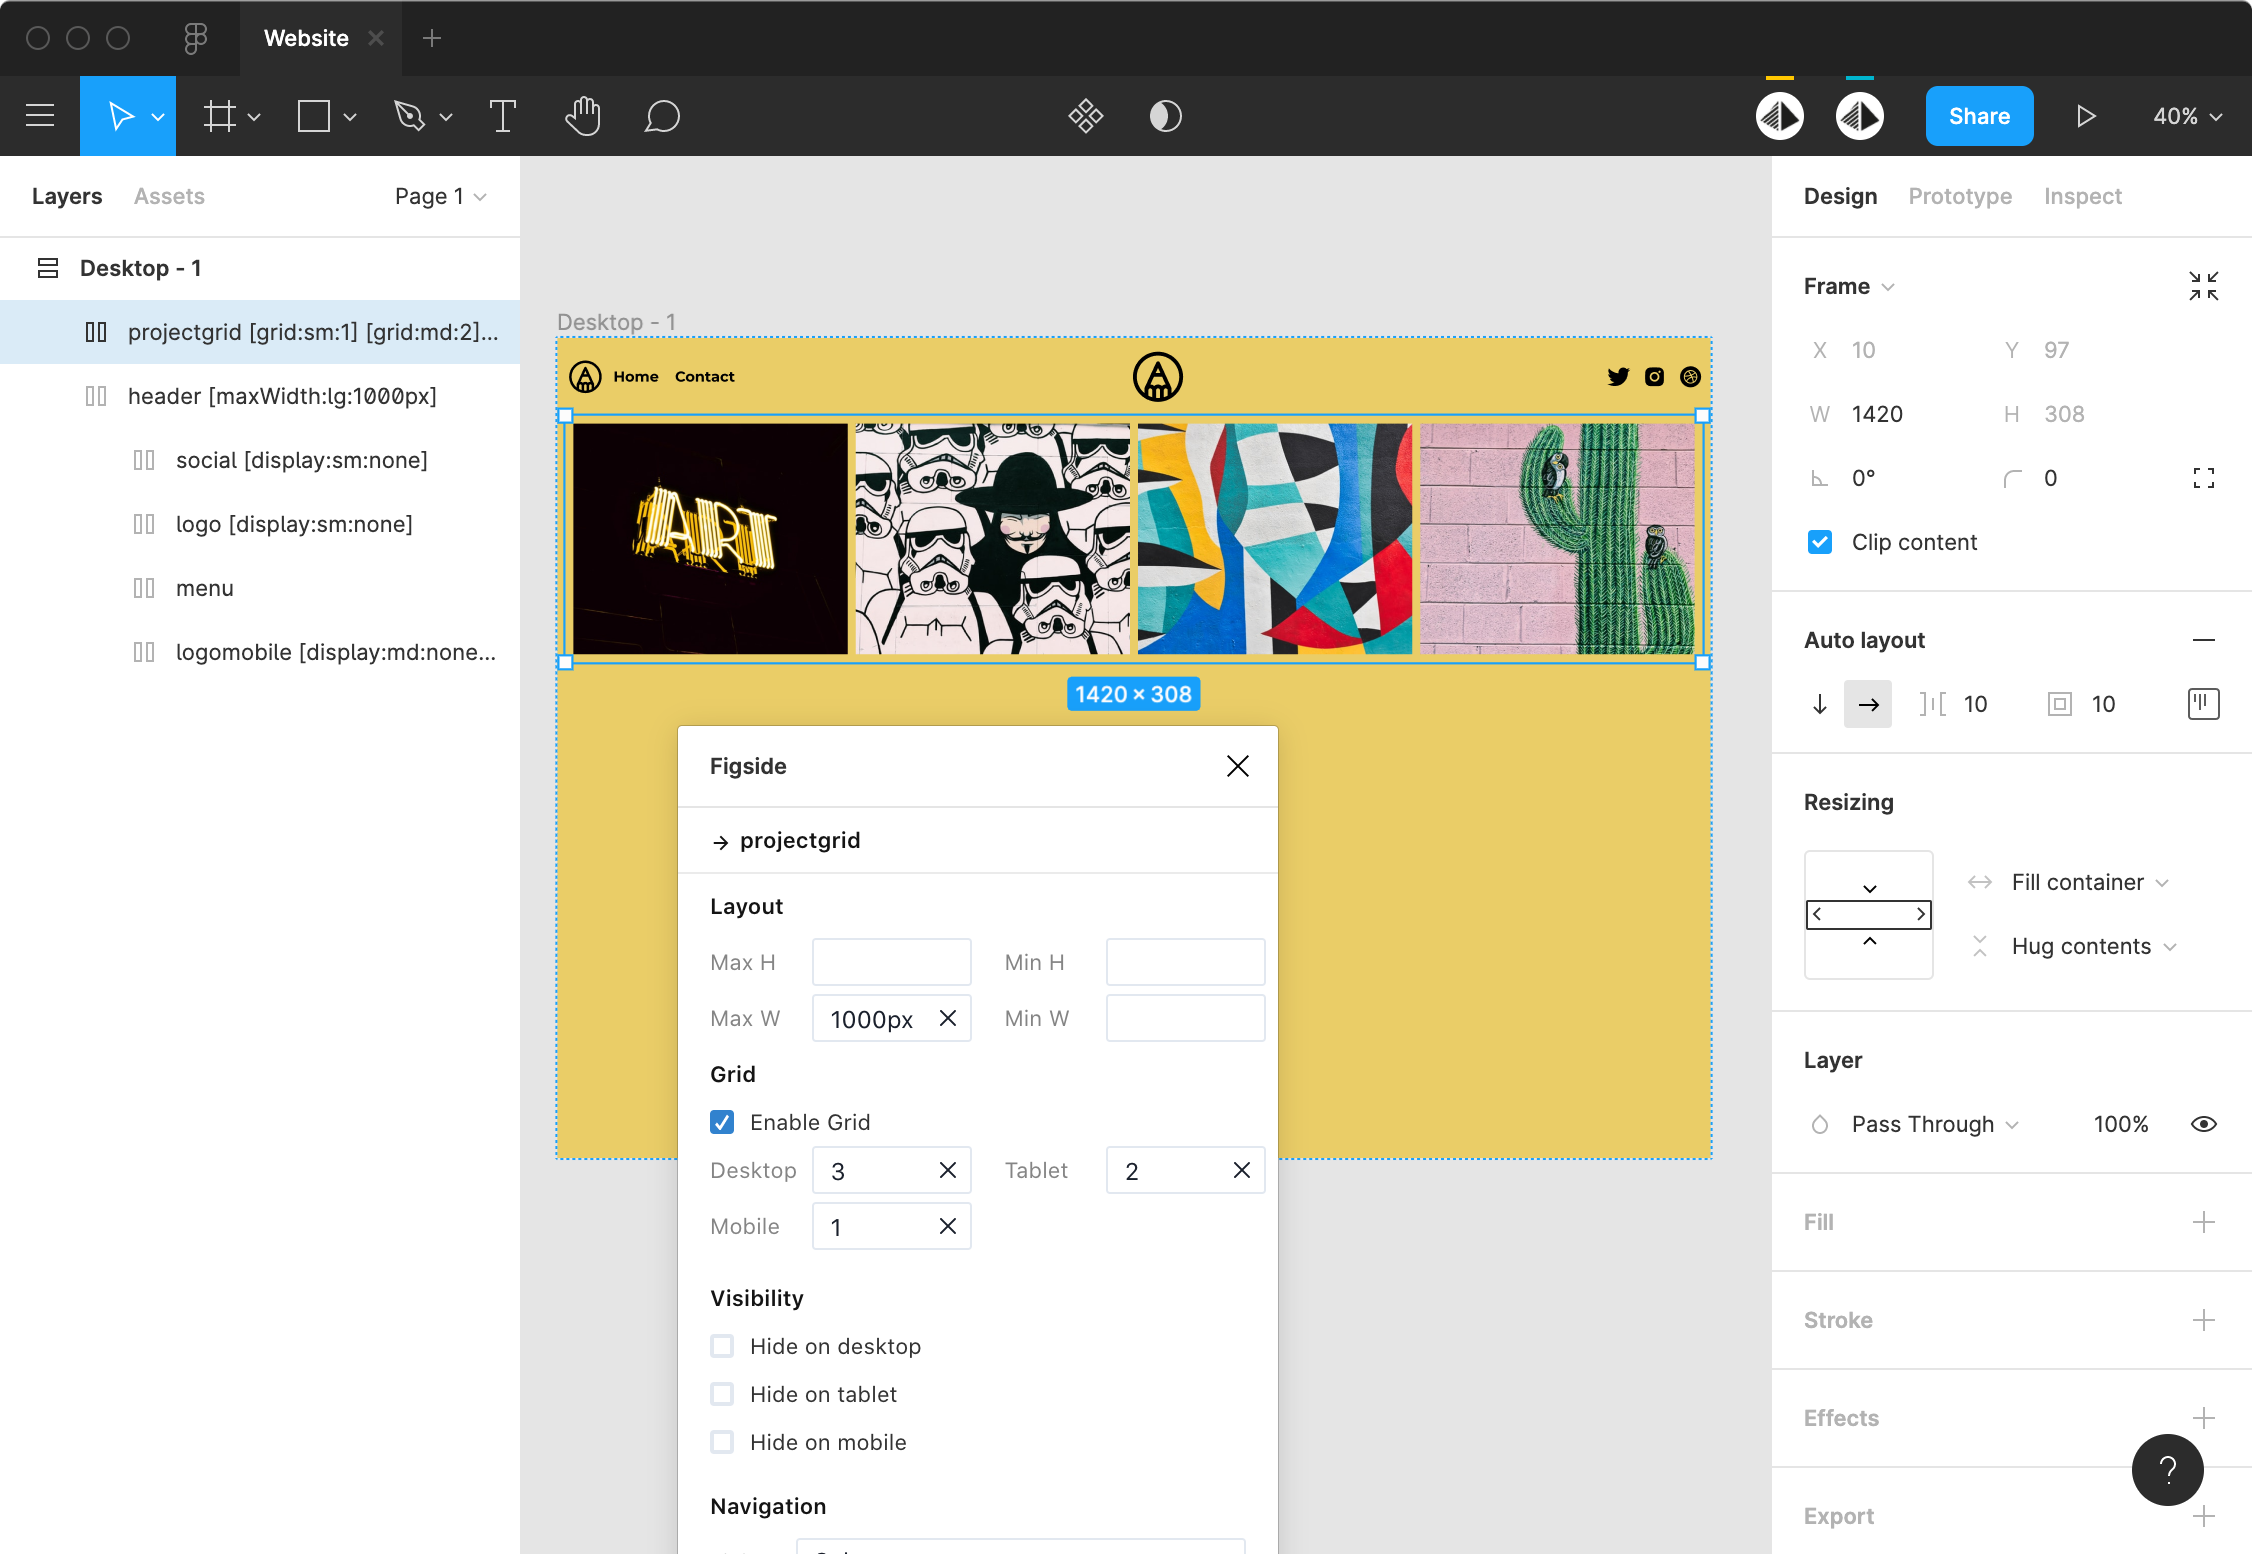Check Hide on desktop
Image resolution: width=2252 pixels, height=1554 pixels.
click(722, 1346)
